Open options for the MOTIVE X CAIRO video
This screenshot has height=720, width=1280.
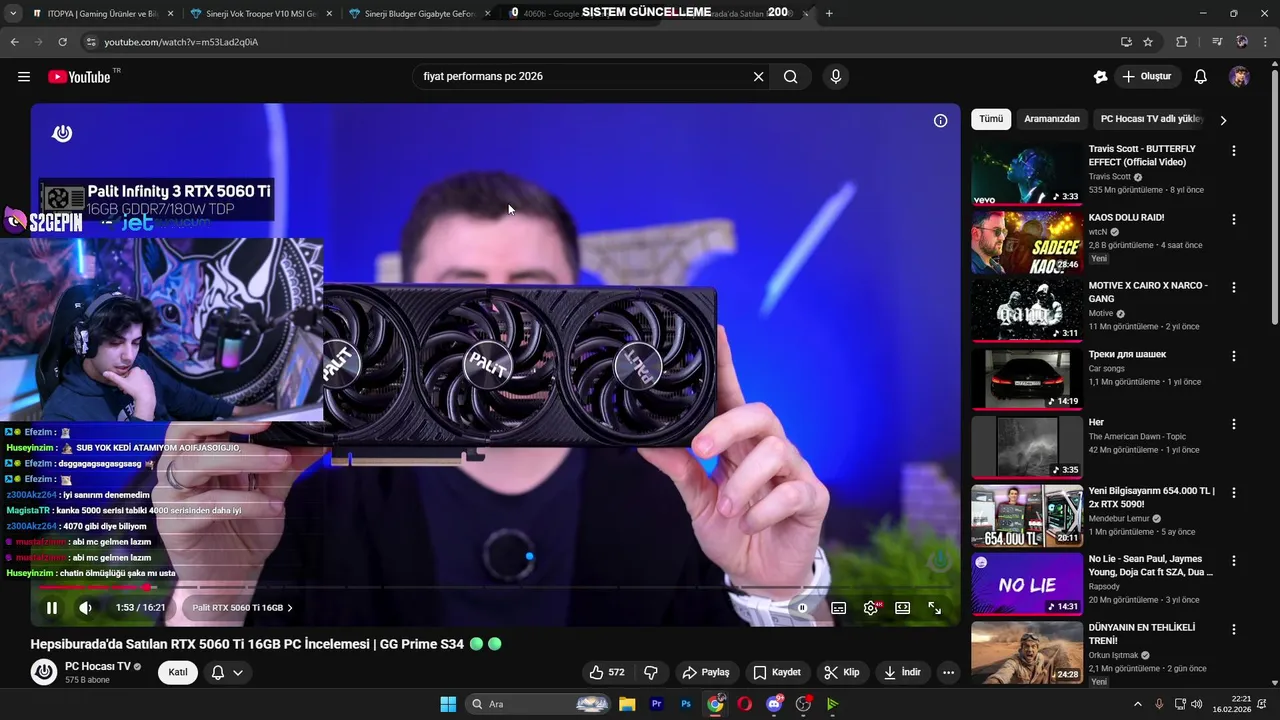pyautogui.click(x=1234, y=287)
